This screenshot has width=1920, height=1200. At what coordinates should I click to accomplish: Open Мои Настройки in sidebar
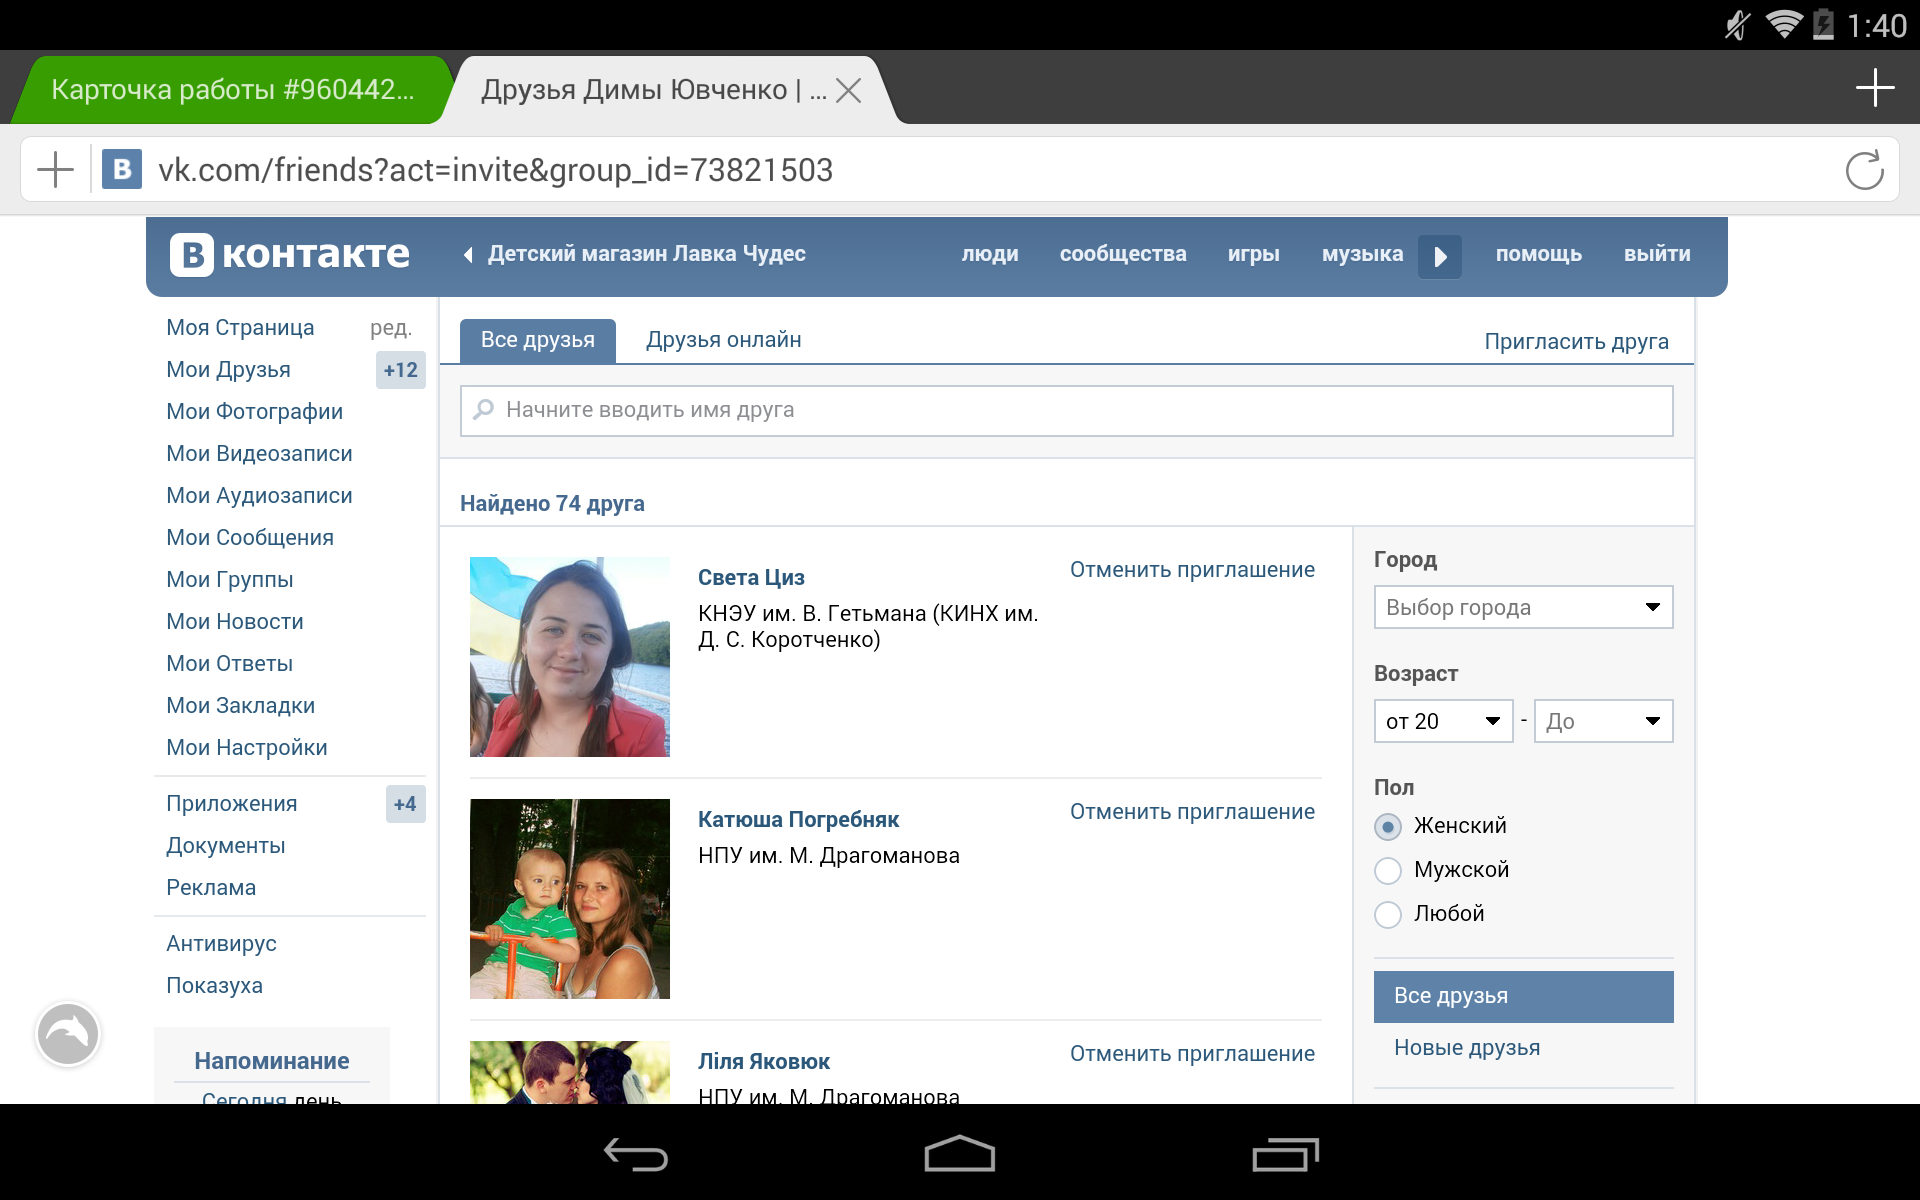(x=247, y=748)
